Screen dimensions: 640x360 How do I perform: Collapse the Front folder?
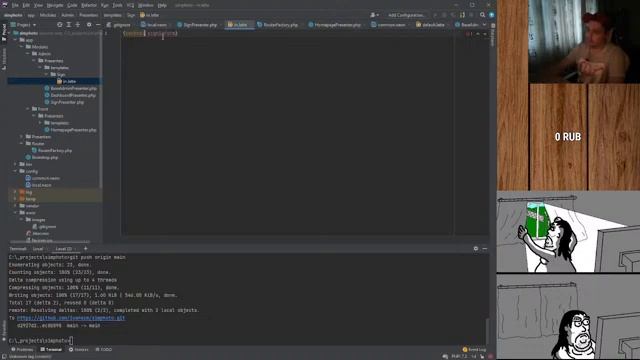[x=28, y=109]
